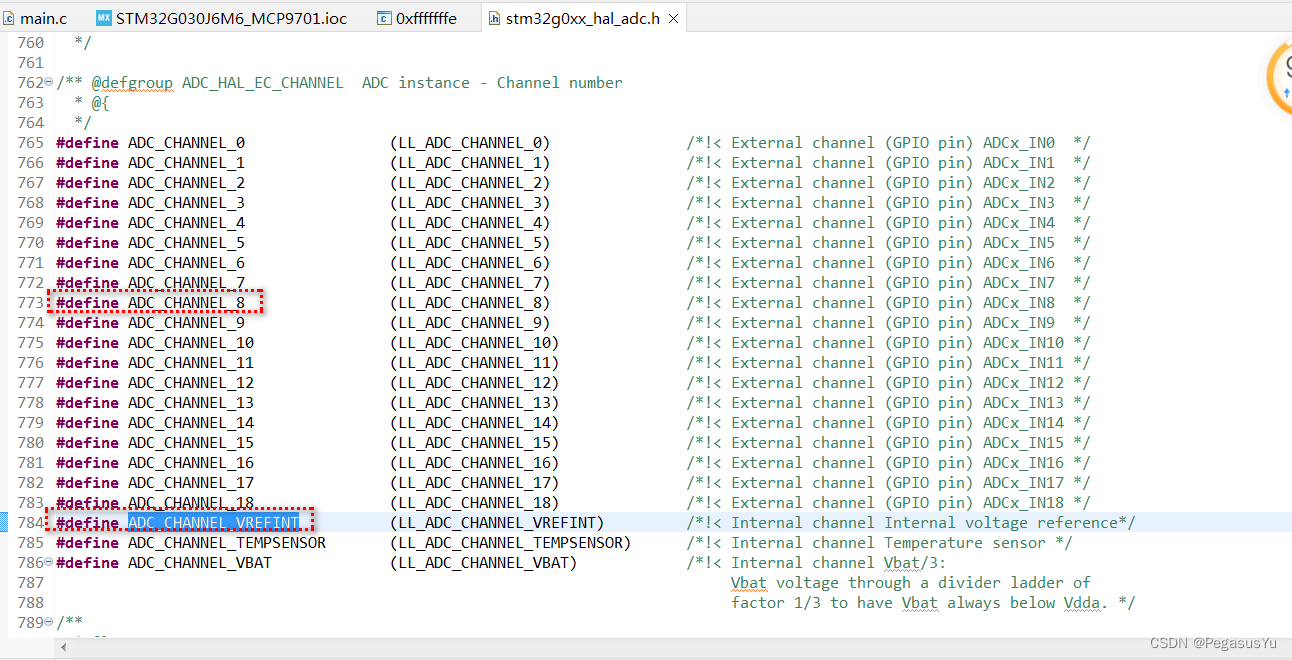Click the macro name ADC_CHANNEL_4
This screenshot has width=1292, height=660.
(x=186, y=222)
